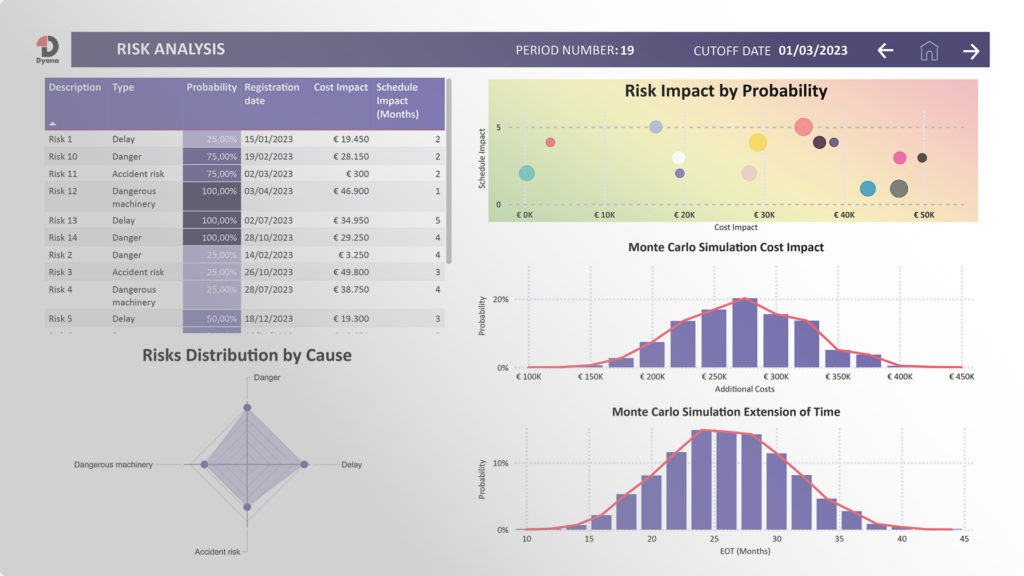The image size is (1024, 576).
Task: Click registration date 15/01/2023
Action: click(268, 139)
